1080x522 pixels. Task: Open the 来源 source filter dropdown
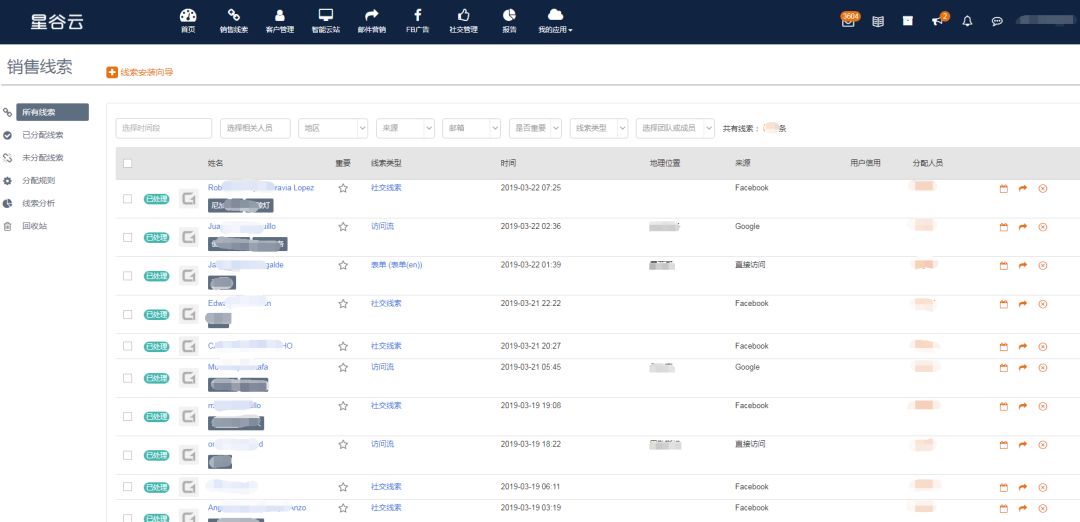pos(405,128)
